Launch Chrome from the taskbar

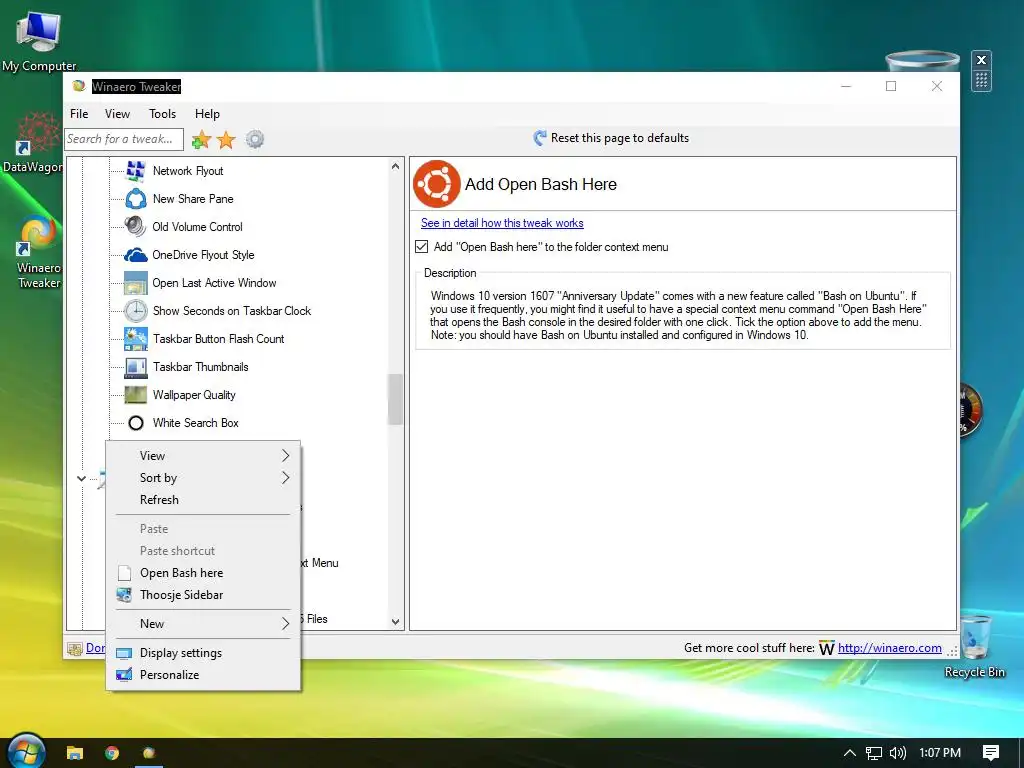[112, 753]
